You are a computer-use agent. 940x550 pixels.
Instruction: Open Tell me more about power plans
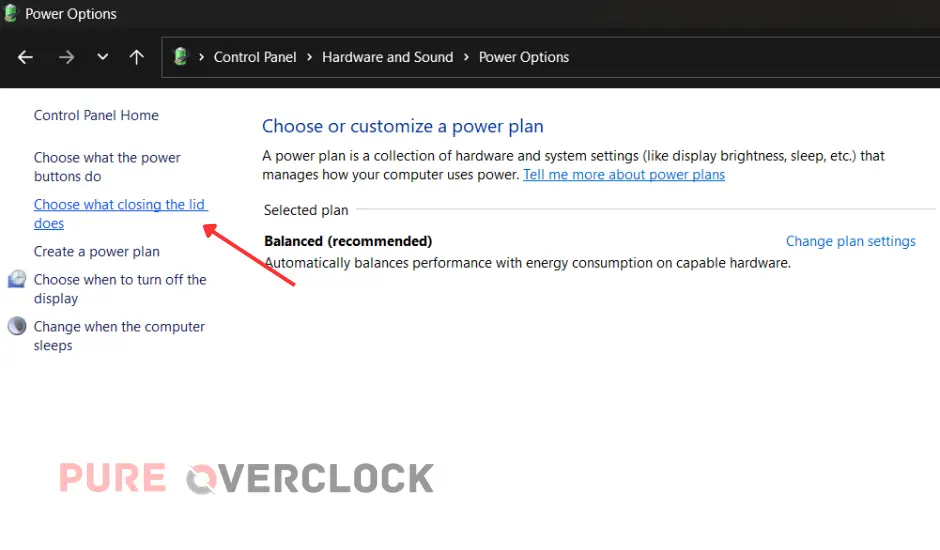624,174
